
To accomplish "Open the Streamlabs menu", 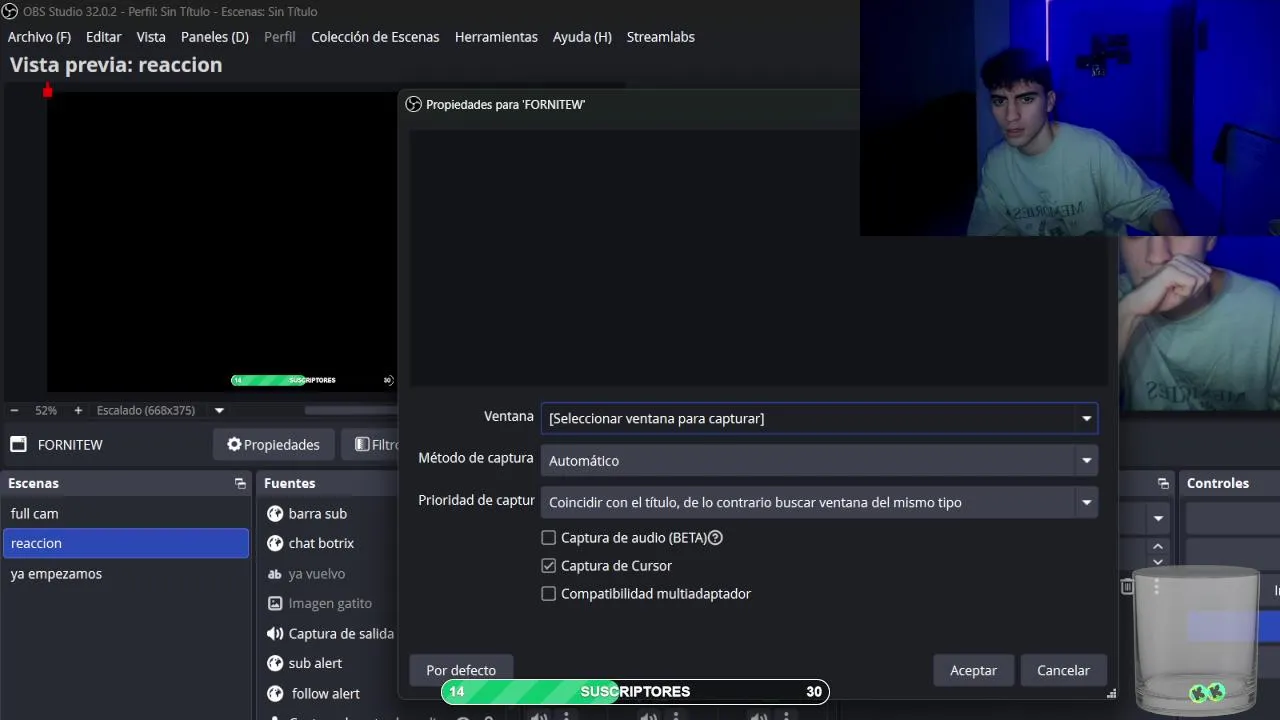I will 660,37.
